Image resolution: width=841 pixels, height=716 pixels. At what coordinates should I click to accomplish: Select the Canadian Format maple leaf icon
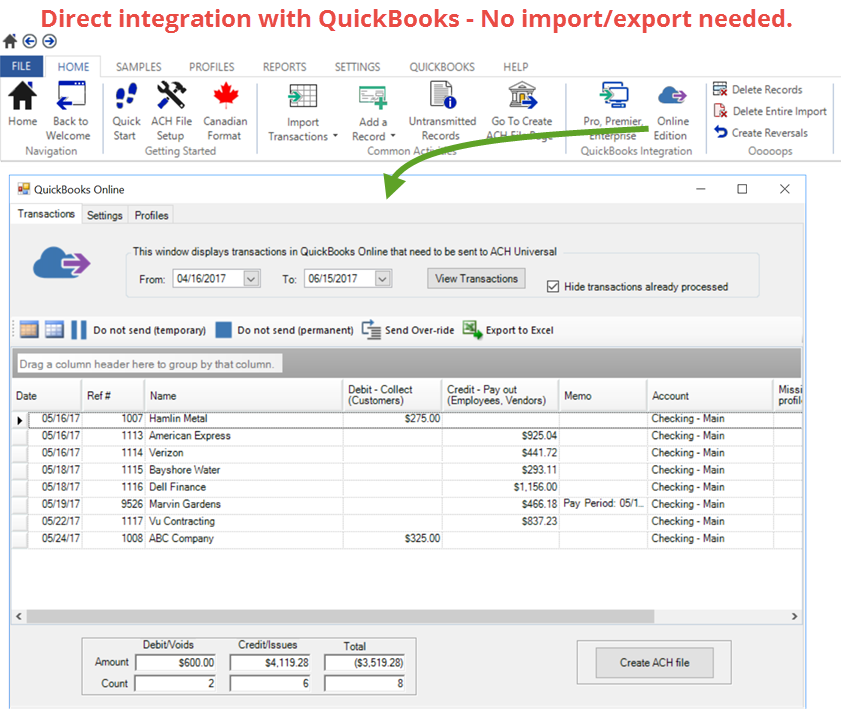224,97
